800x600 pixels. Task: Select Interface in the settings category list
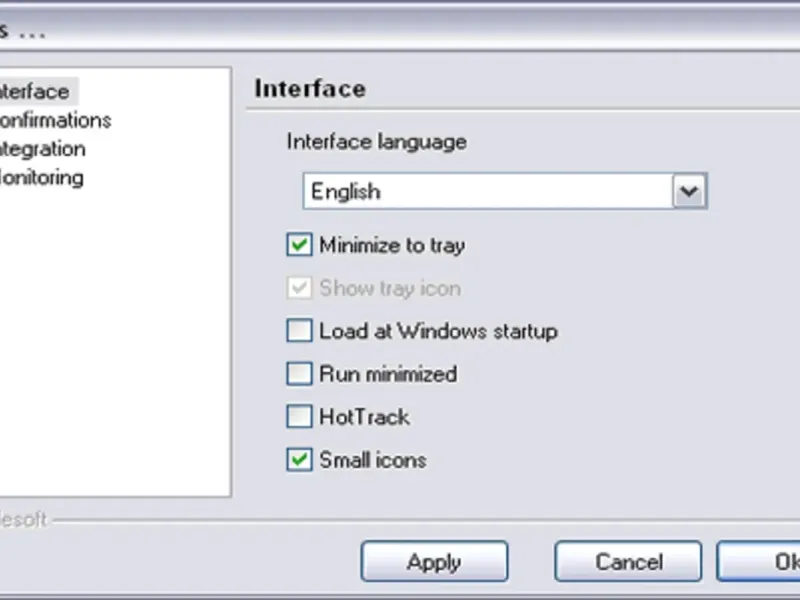pyautogui.click(x=35, y=92)
